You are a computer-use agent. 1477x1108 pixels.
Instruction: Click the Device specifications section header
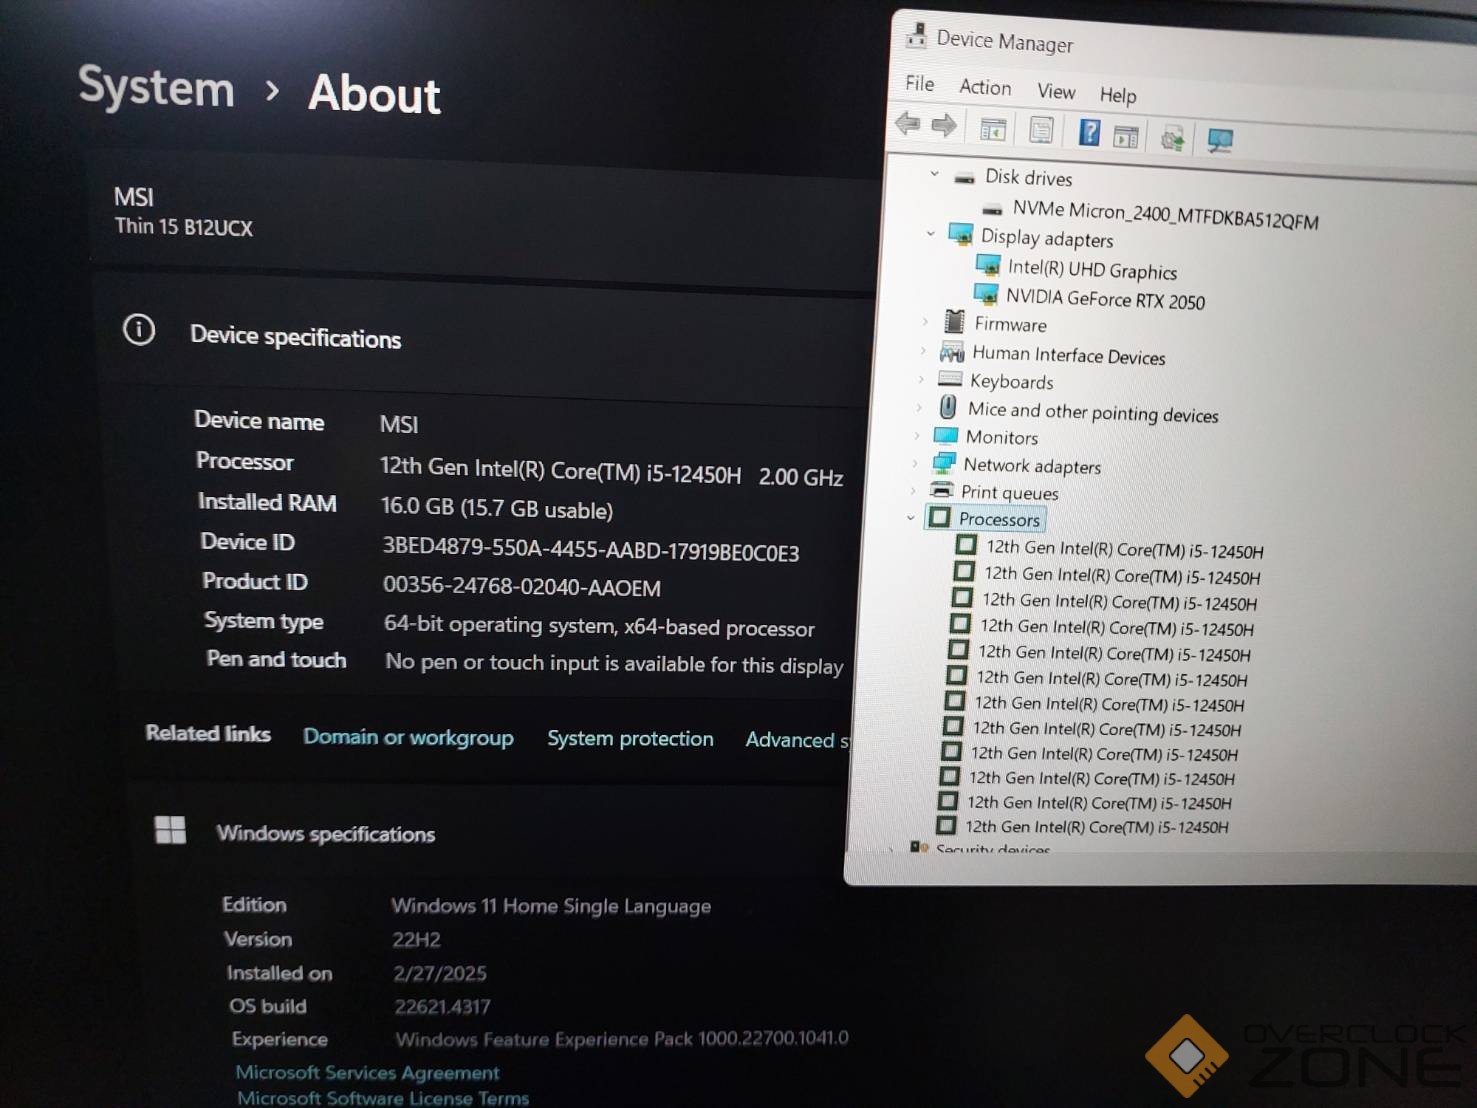tap(295, 337)
